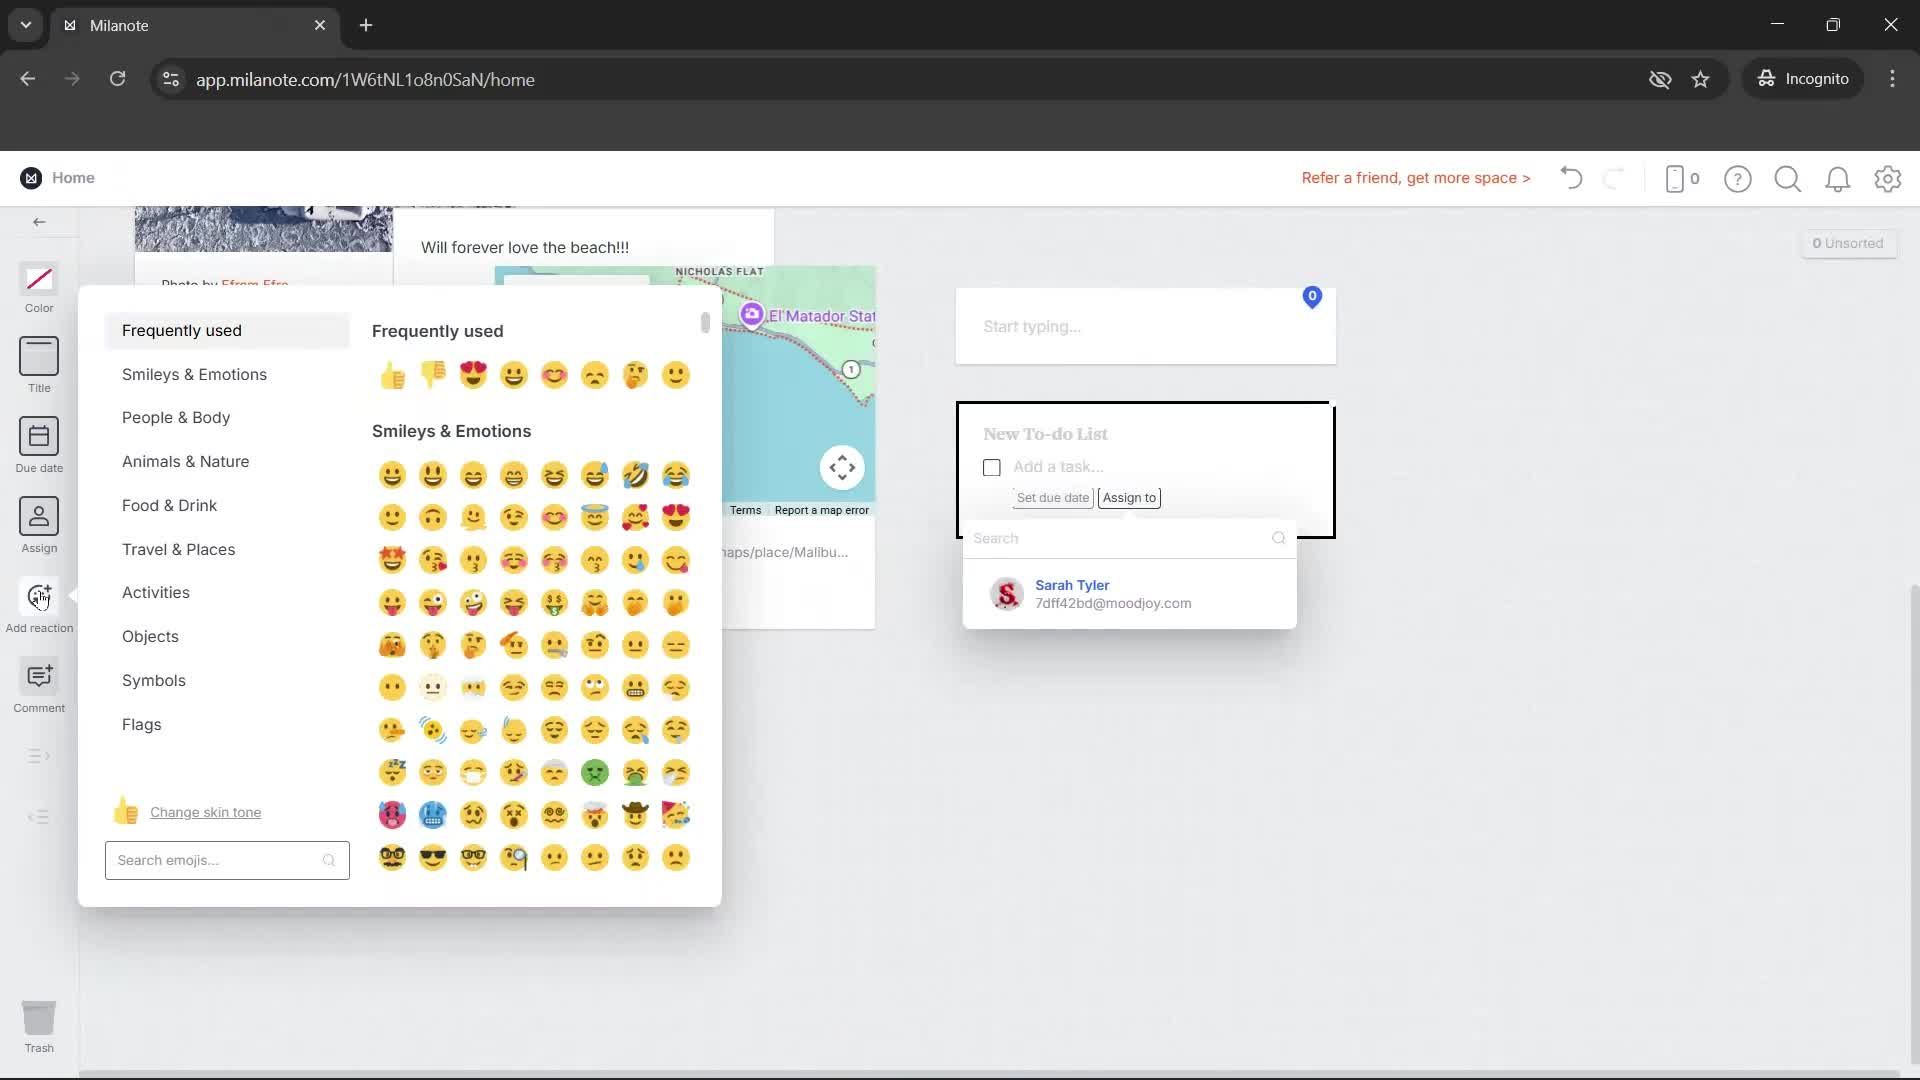
Task: Open the browser tab search dropdown
Action: click(25, 25)
